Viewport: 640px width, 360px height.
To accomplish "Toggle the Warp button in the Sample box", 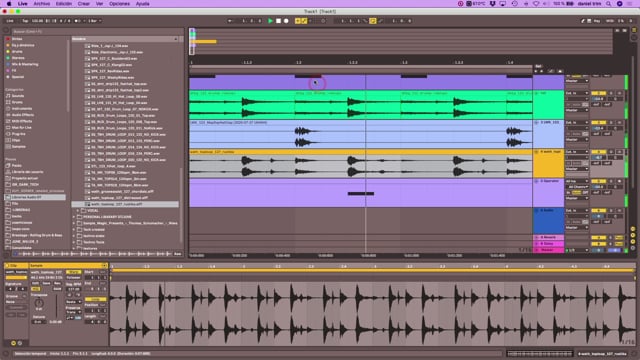I will click(x=73, y=272).
